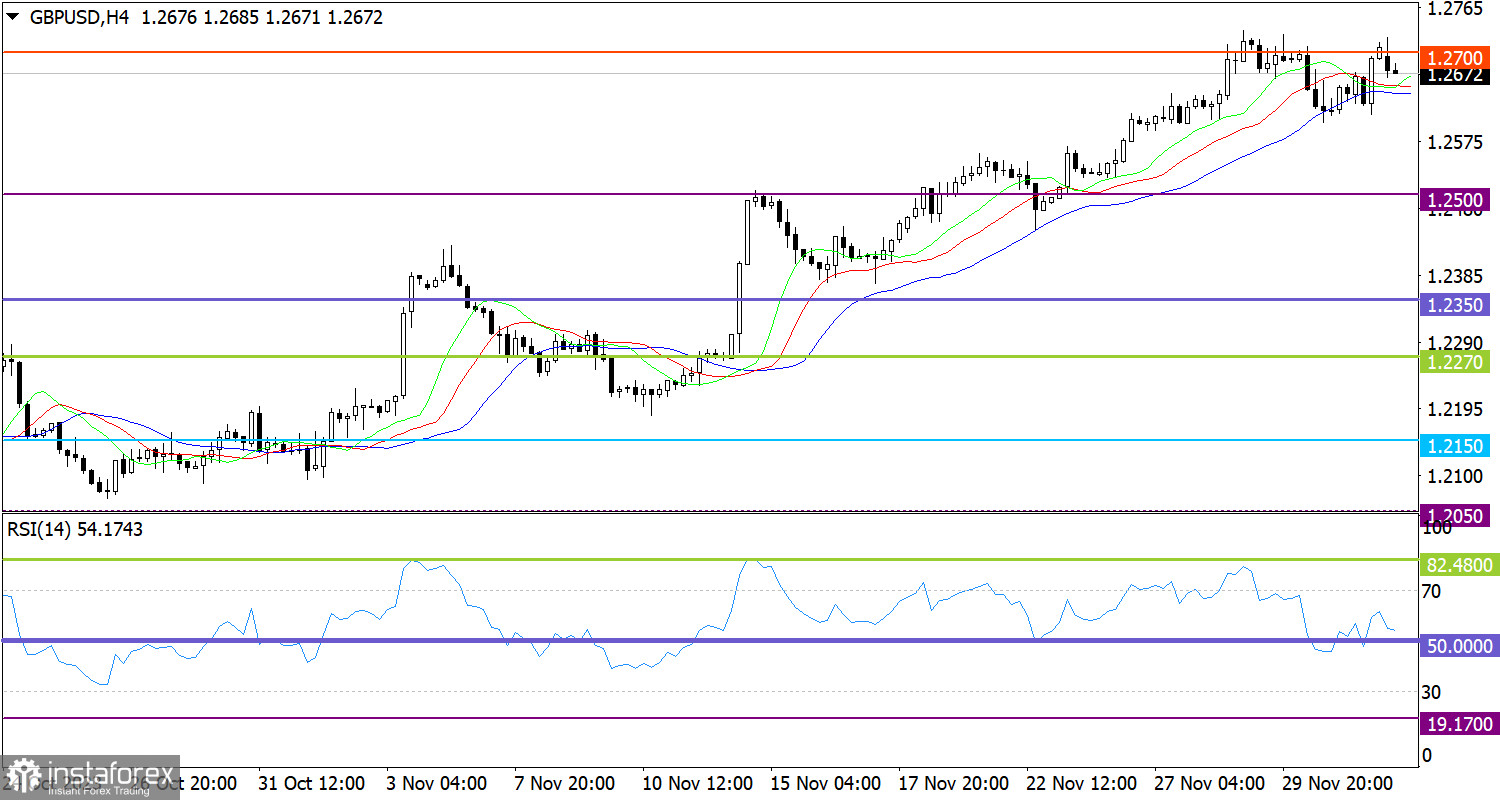Click the RSI scale value 100
Image resolution: width=1500 pixels, height=800 pixels.
click(x=1435, y=527)
